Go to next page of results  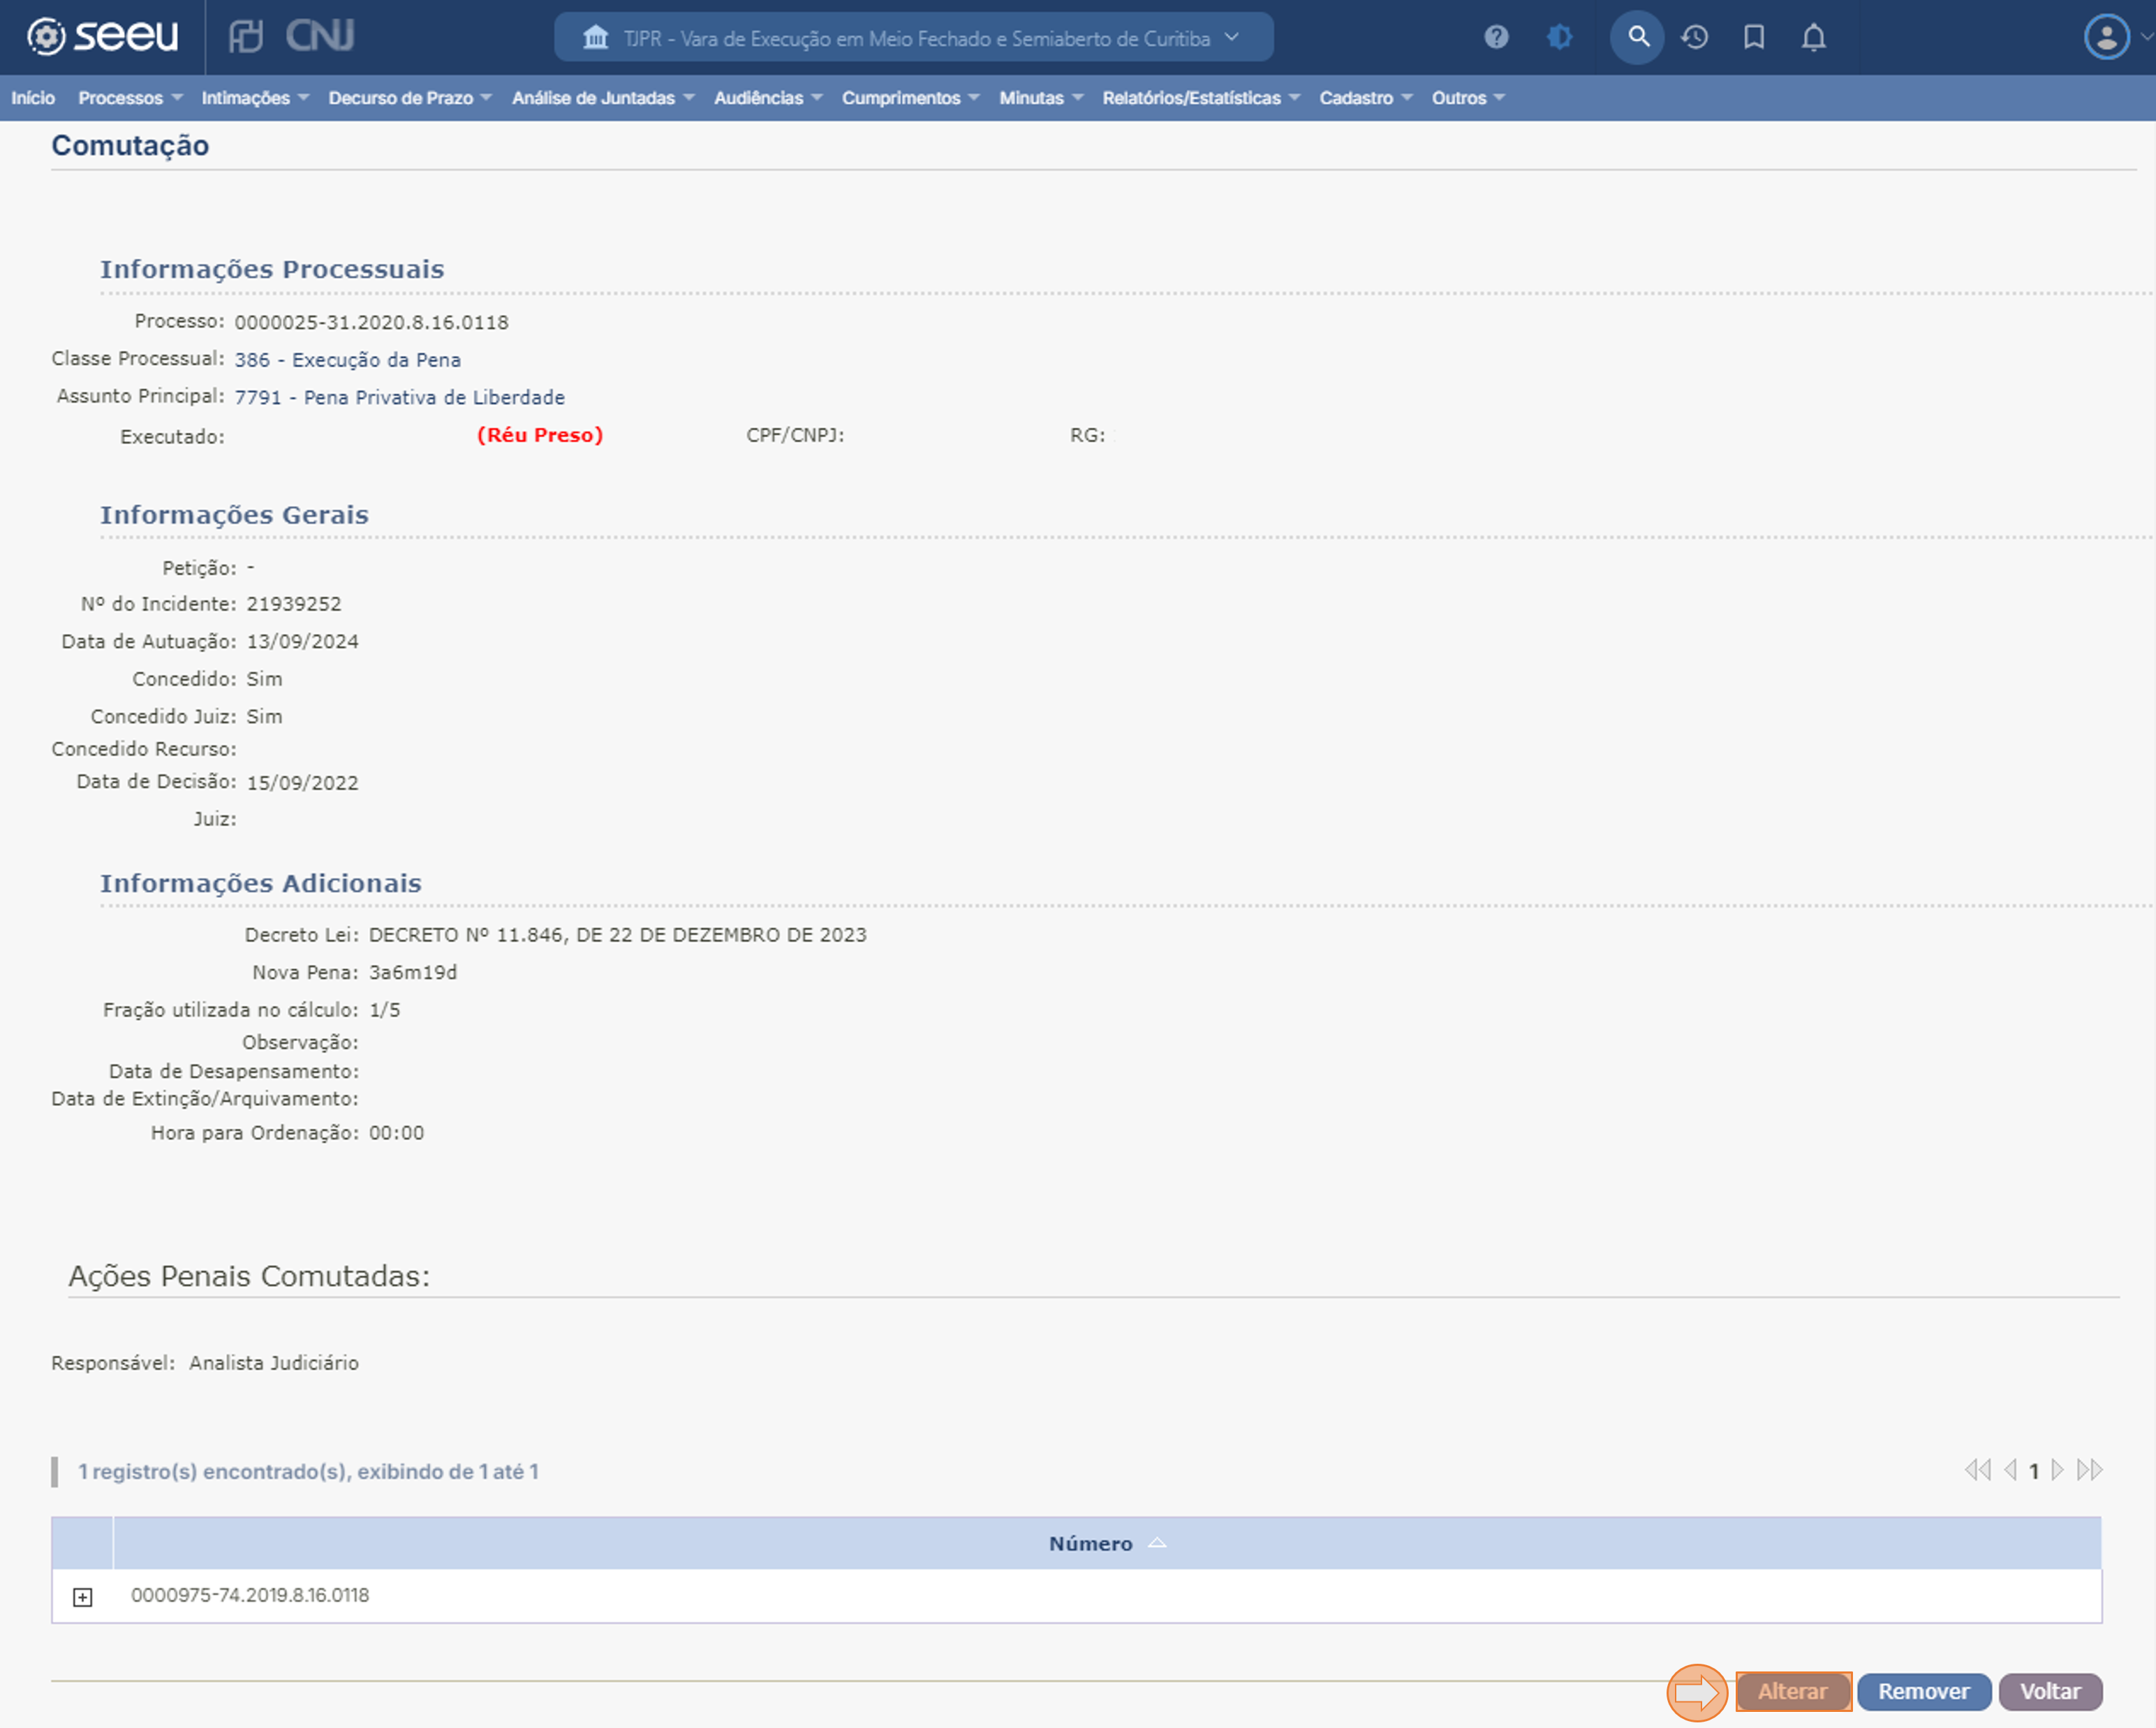pos(2057,1470)
